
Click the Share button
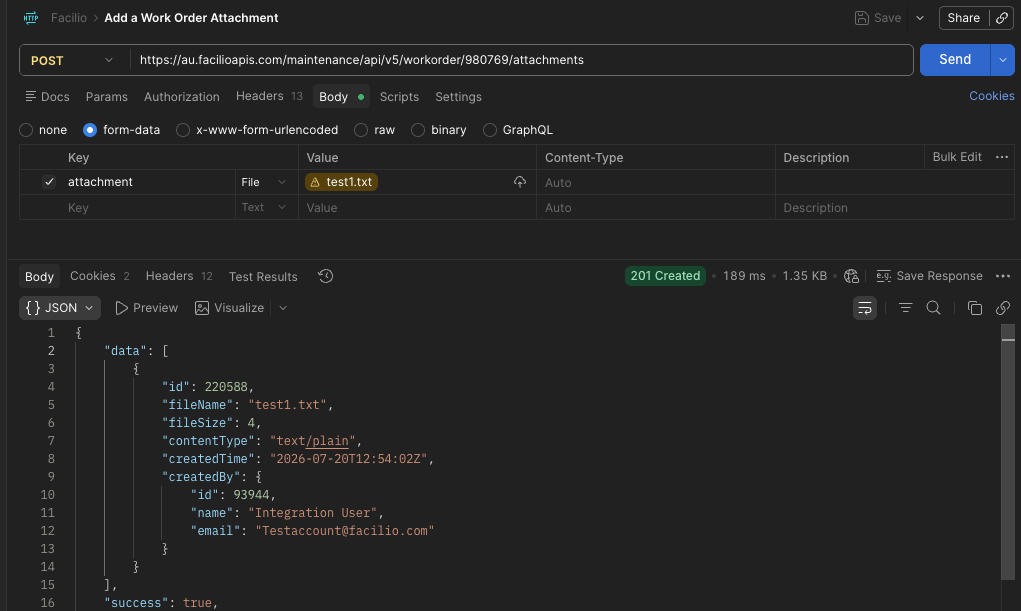coord(964,18)
